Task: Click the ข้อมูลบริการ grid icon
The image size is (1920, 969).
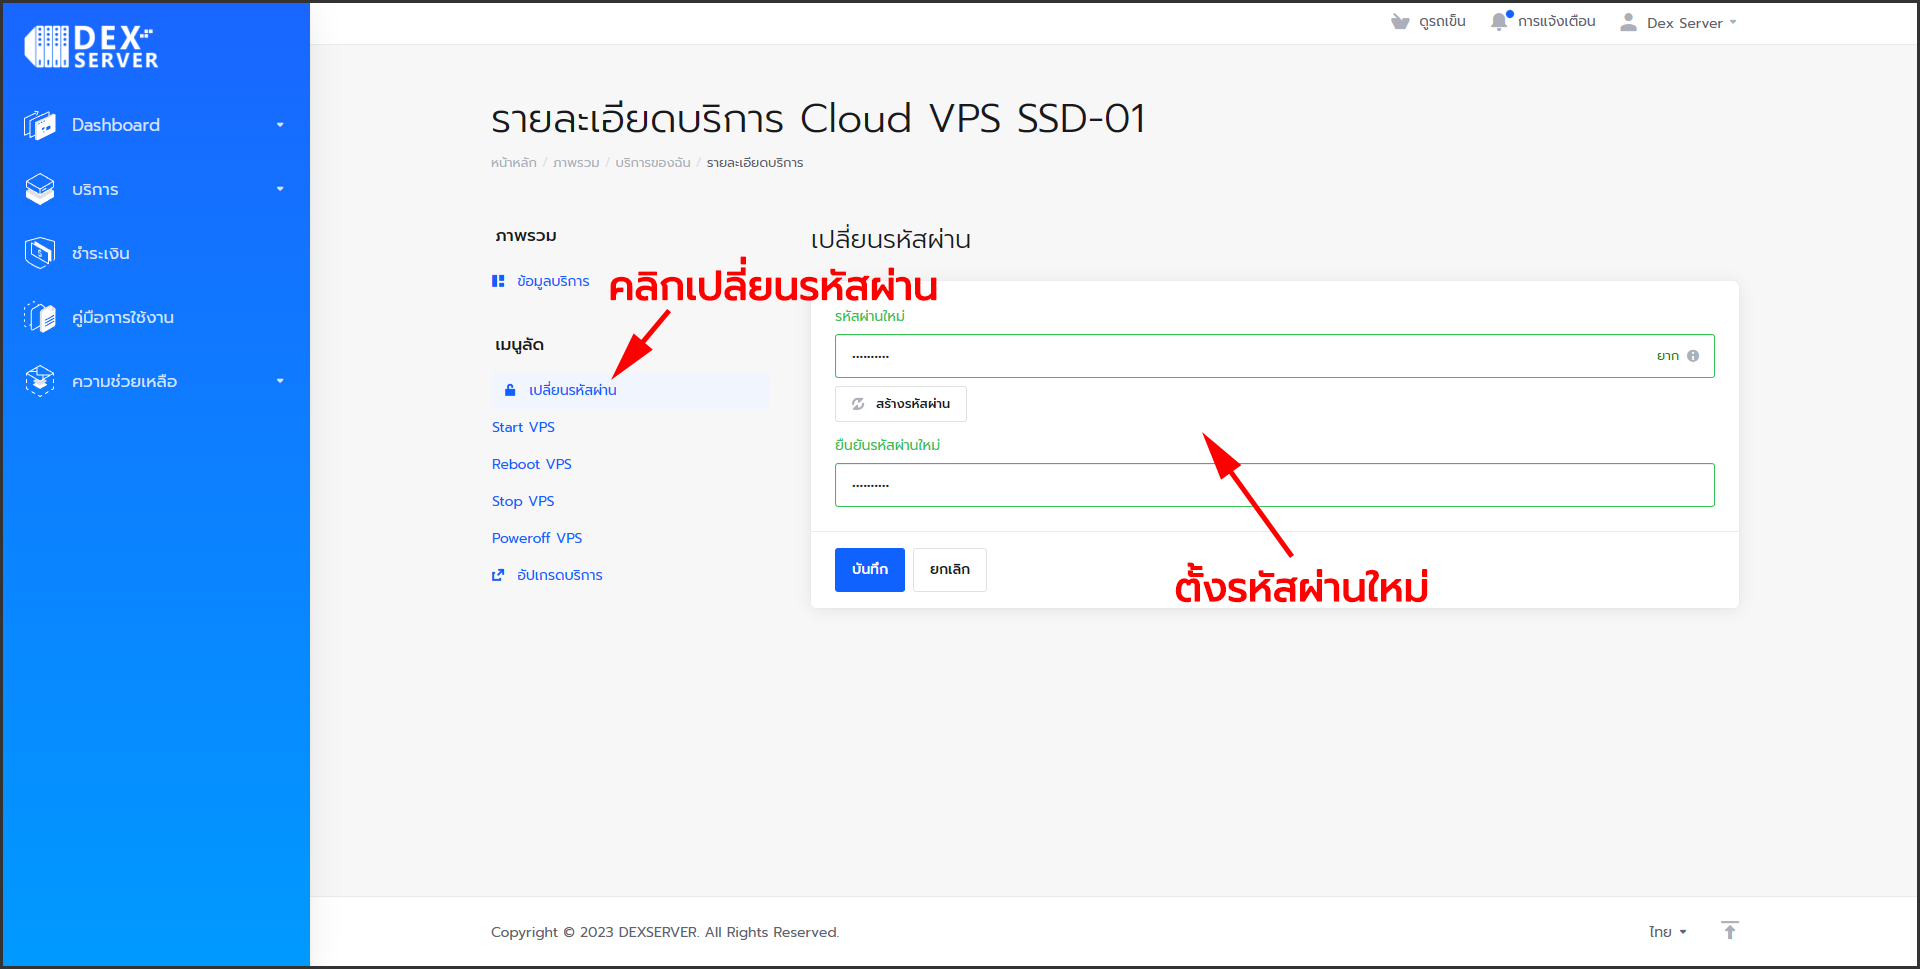Action: pyautogui.click(x=499, y=281)
